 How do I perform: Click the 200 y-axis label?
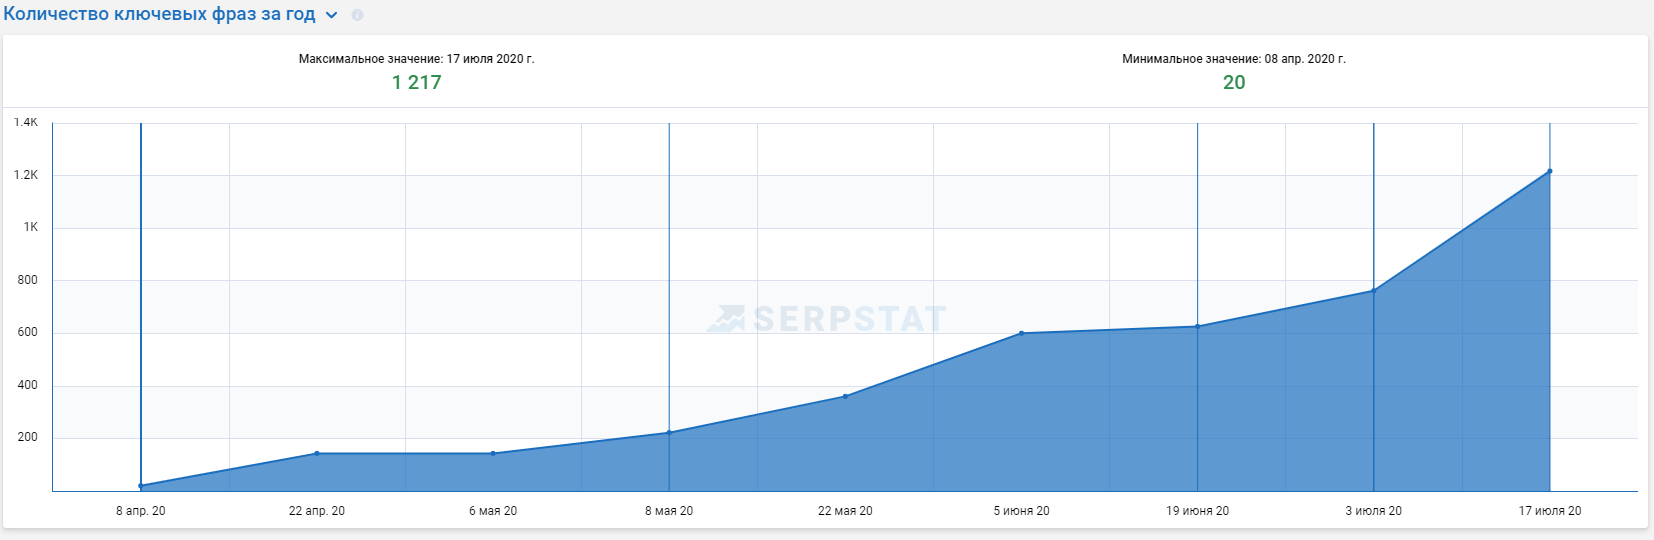[28, 437]
